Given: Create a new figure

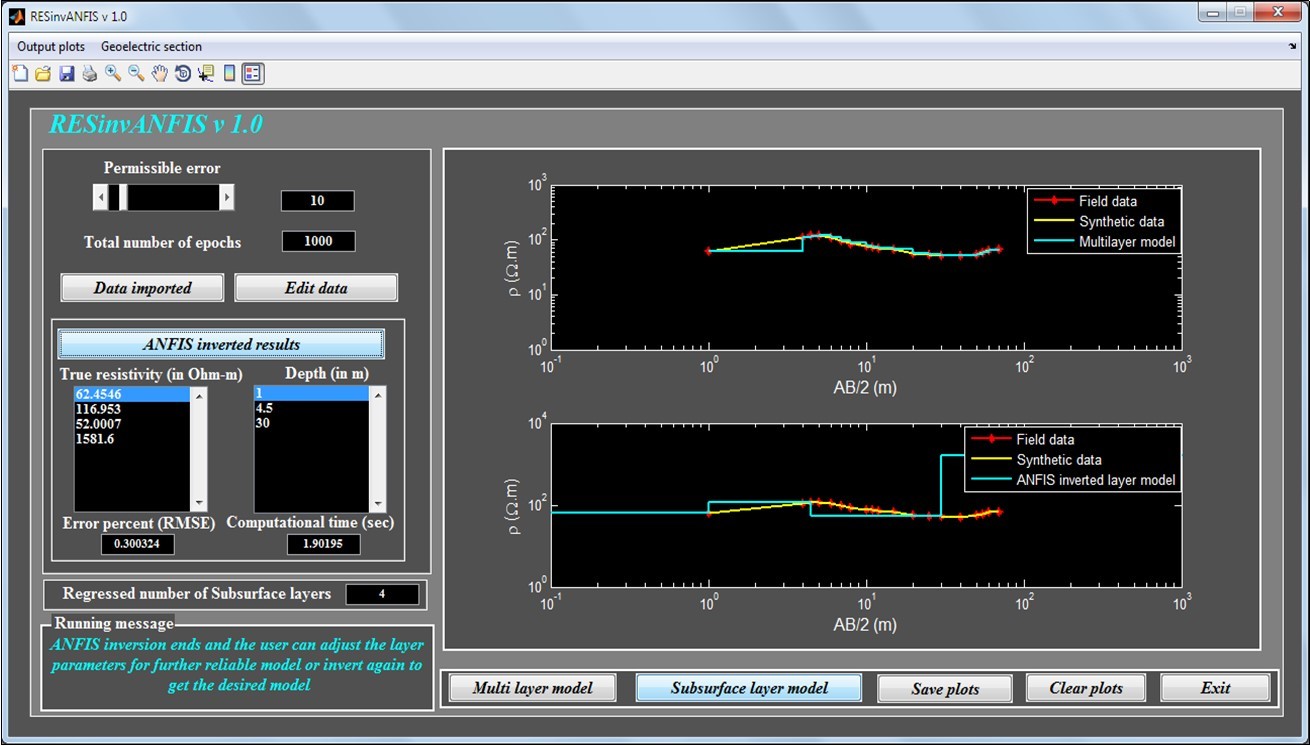Looking at the screenshot, I should pyautogui.click(x=18, y=73).
